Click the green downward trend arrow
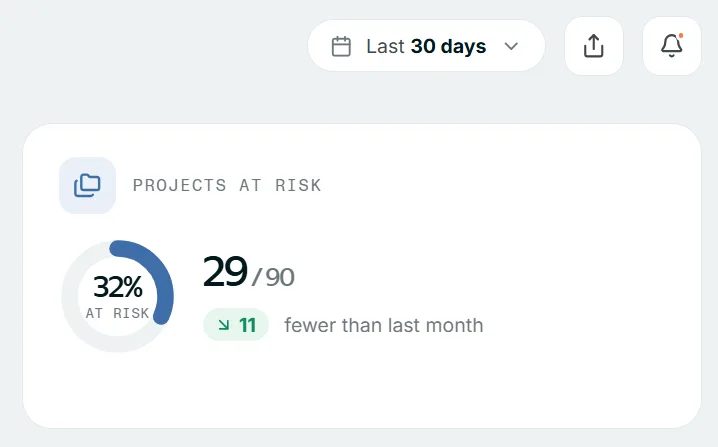 (223, 325)
